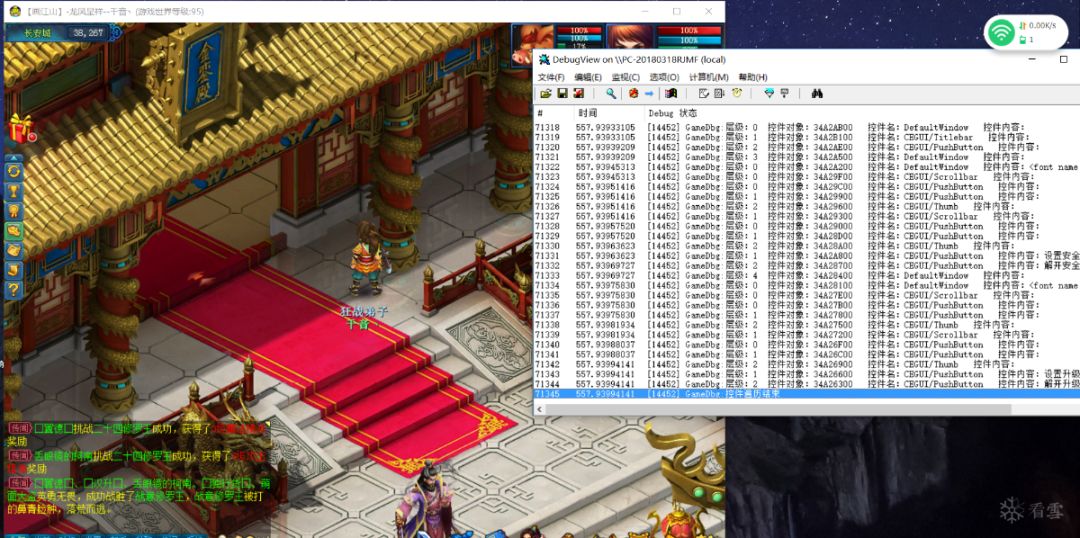Maximize the DebugView window
Viewport: 1080px width, 538px height.
click(1063, 60)
